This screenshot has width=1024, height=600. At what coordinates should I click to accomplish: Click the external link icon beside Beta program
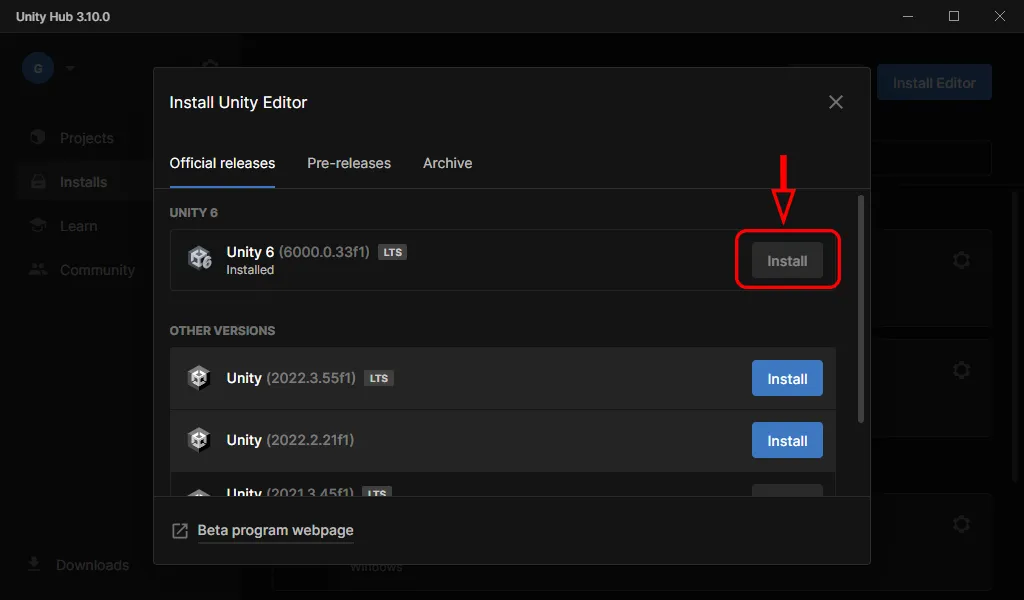click(x=180, y=531)
